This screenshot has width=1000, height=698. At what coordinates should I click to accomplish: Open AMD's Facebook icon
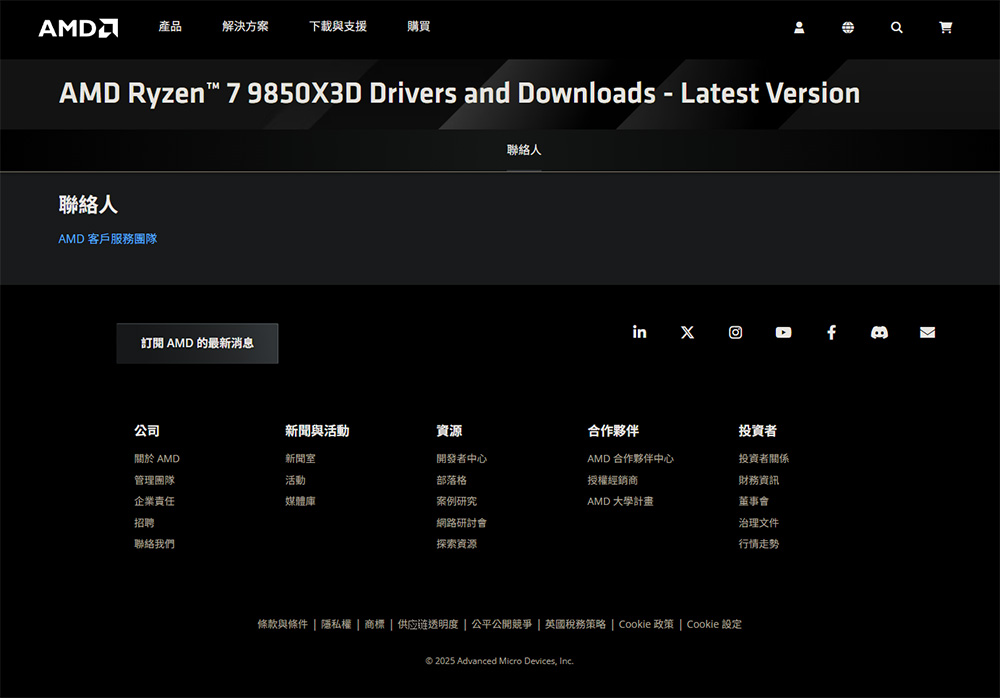(831, 332)
